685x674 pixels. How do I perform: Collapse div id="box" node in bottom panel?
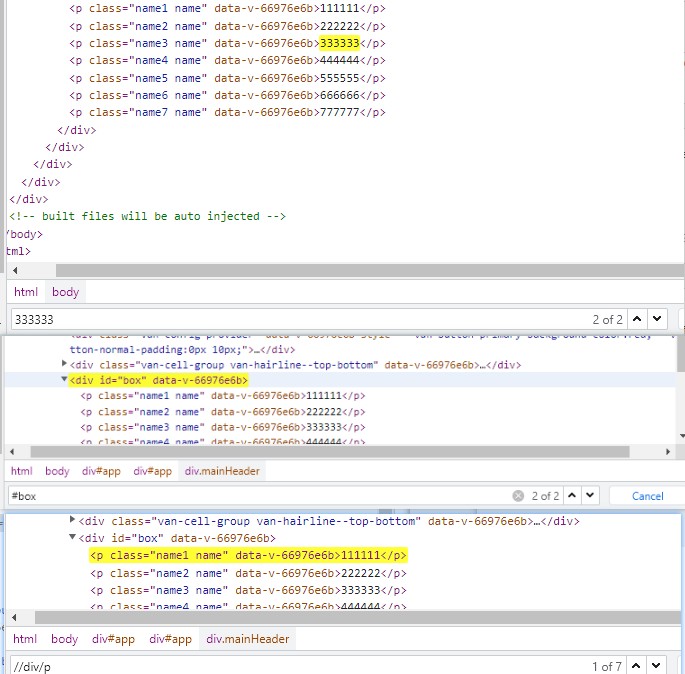pyautogui.click(x=73, y=537)
